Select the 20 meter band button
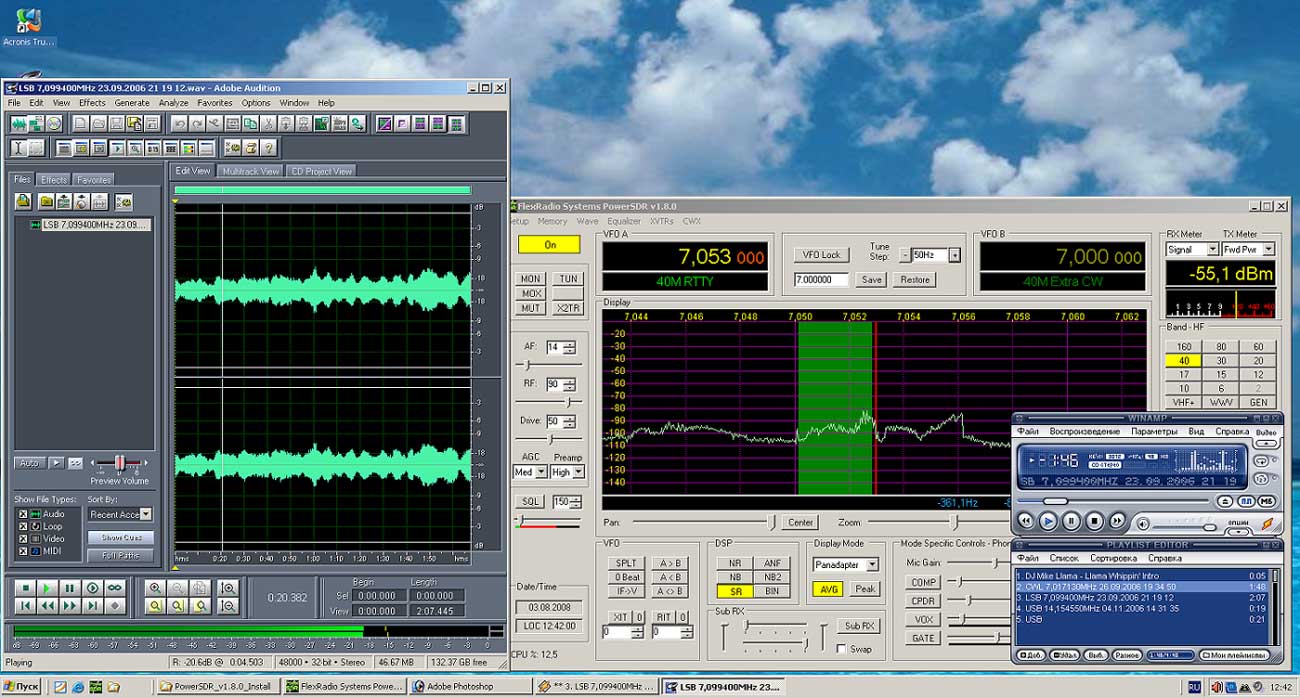Viewport: 1300px width, 698px height. 1258,361
